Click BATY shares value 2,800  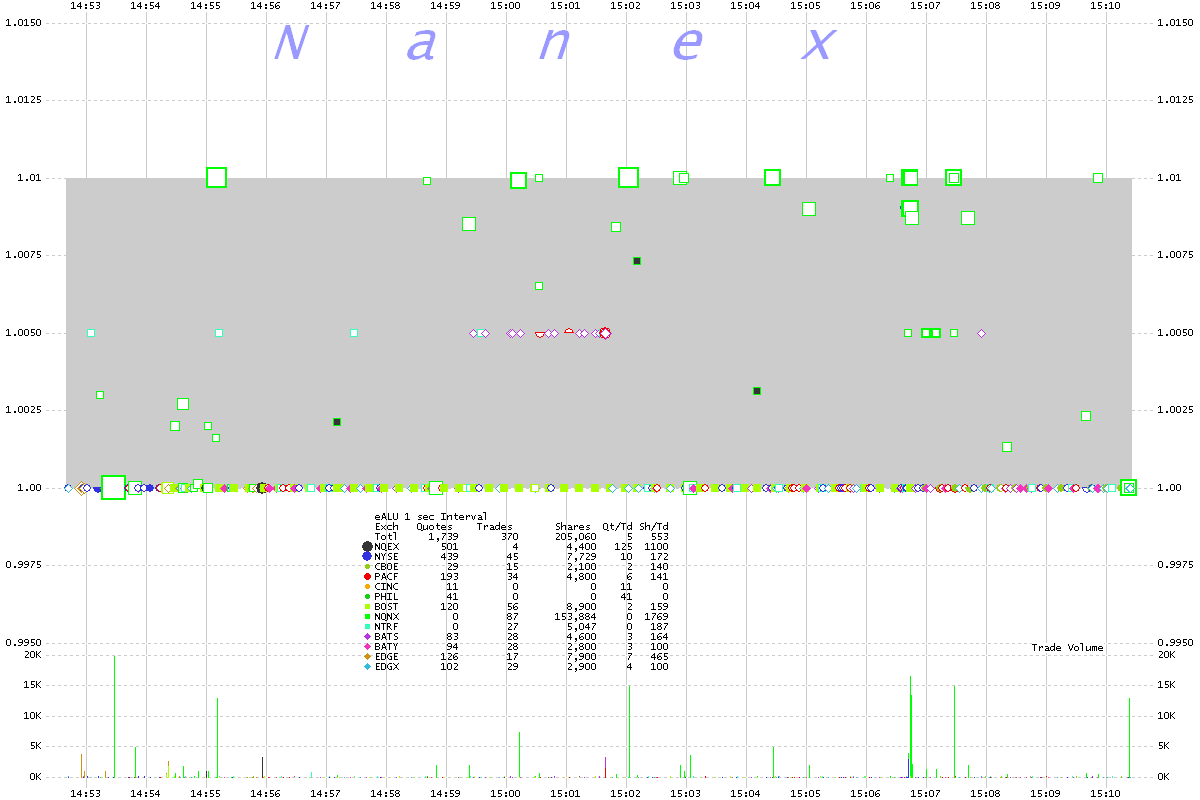coord(582,646)
